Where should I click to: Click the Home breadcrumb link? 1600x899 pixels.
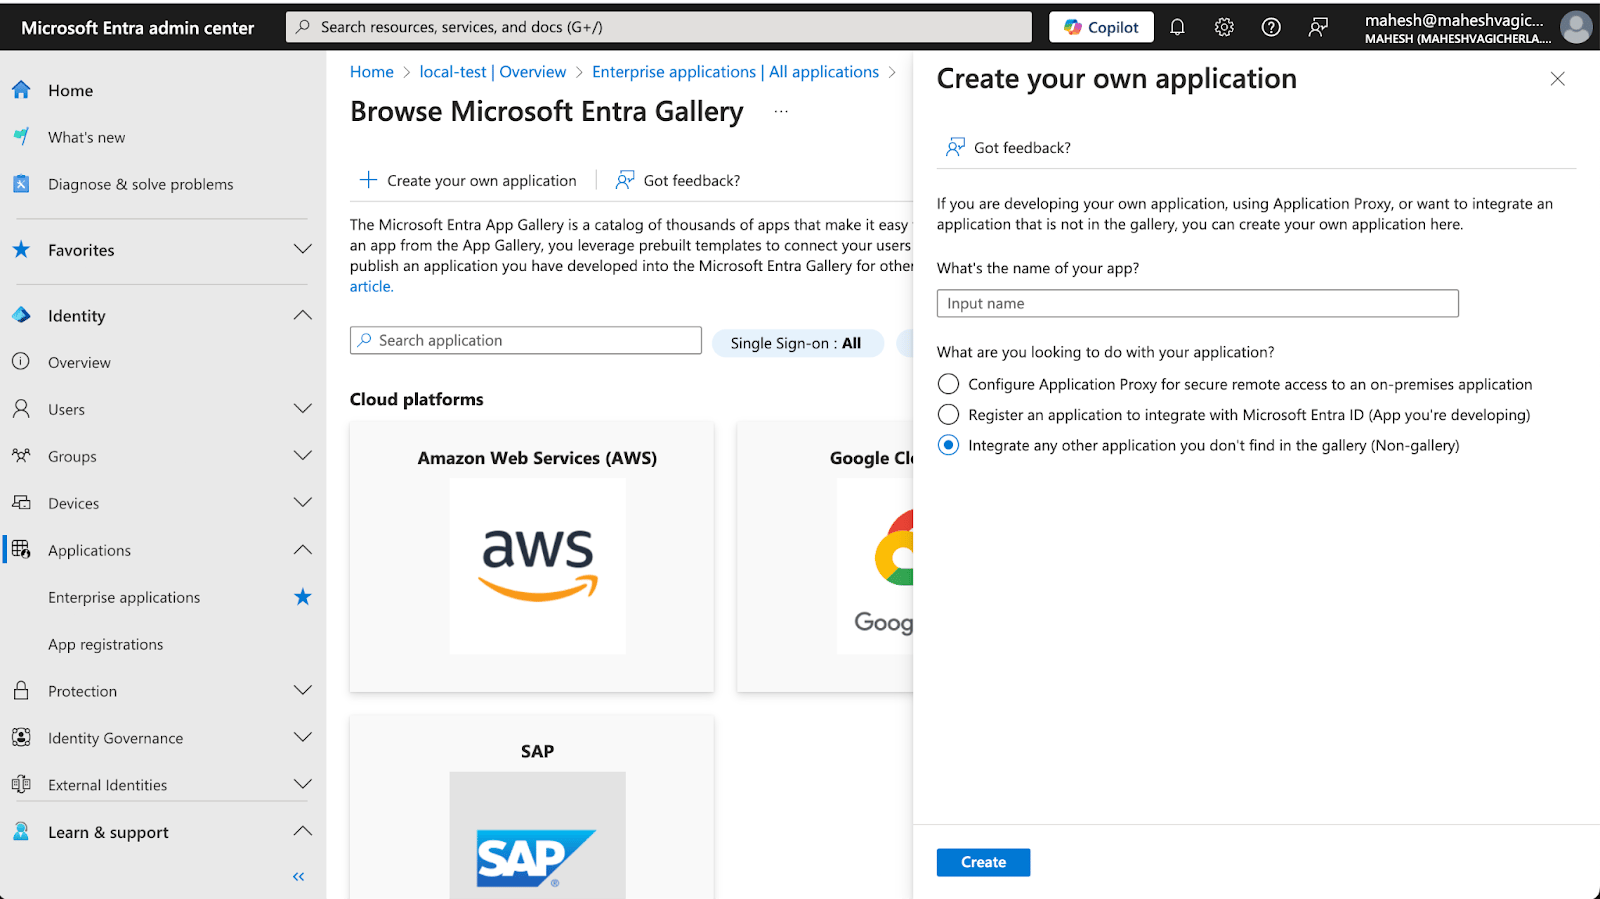pyautogui.click(x=372, y=72)
